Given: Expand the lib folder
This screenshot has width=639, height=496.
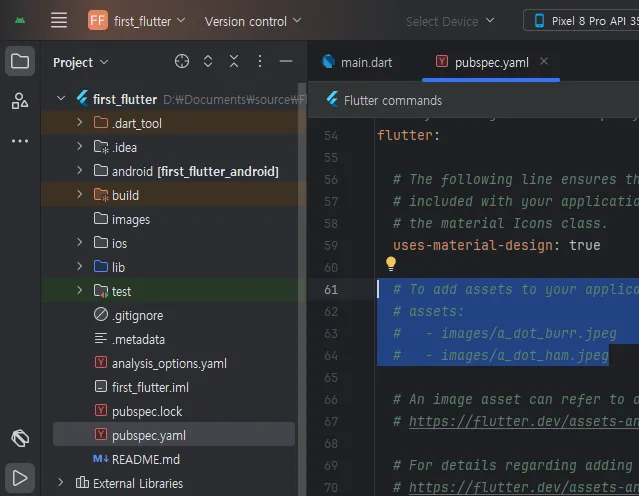Looking at the screenshot, I should 79,267.
